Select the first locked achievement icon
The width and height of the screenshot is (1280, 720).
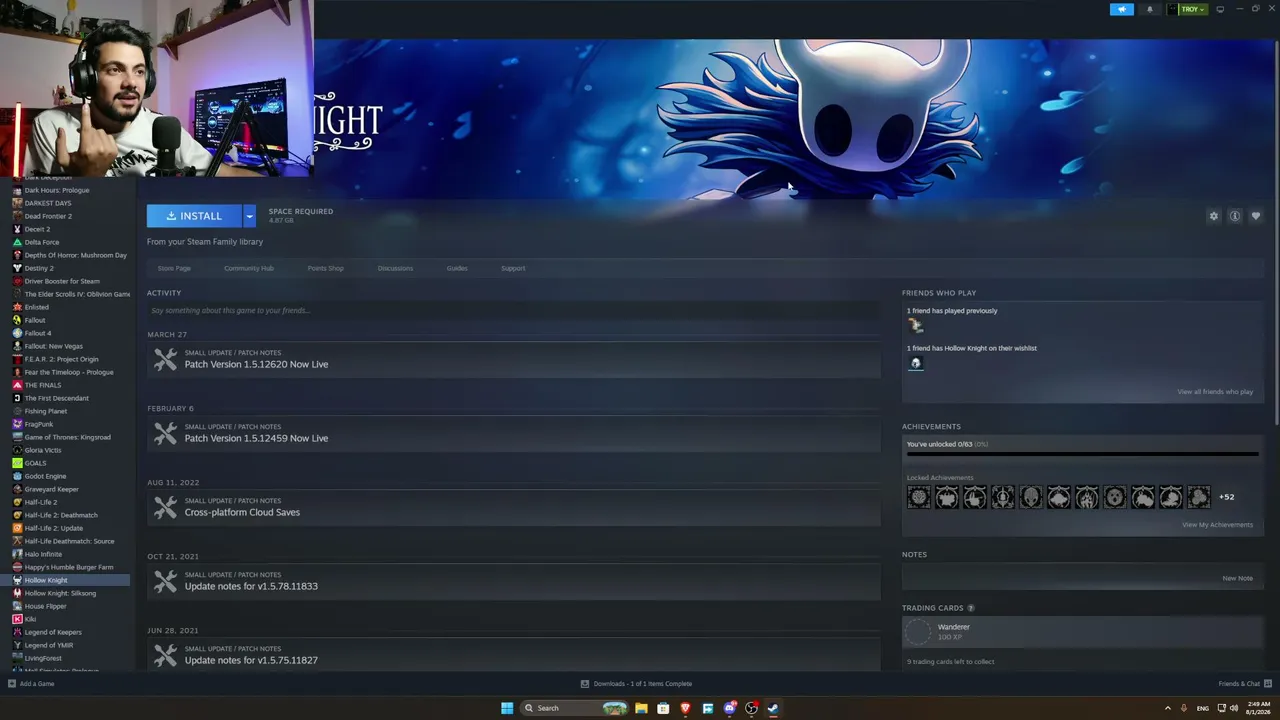pyautogui.click(x=919, y=497)
